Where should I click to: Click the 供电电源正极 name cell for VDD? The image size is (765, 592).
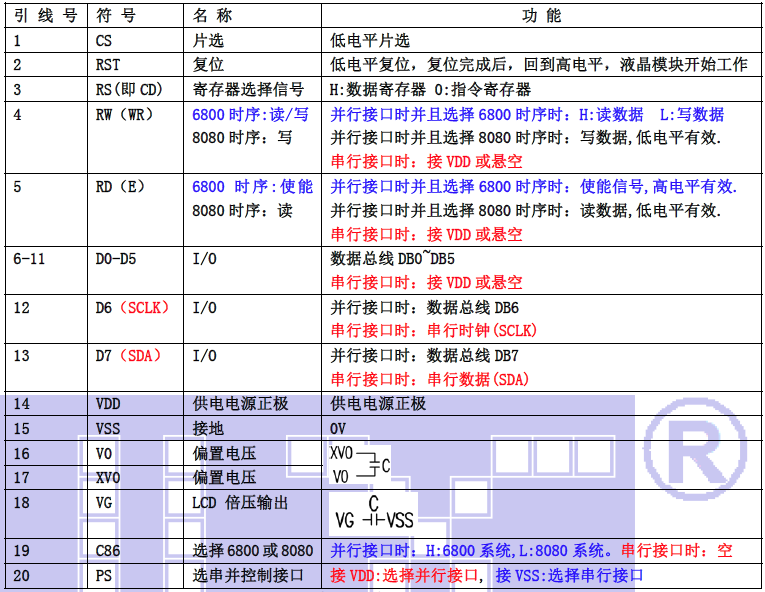click(239, 404)
